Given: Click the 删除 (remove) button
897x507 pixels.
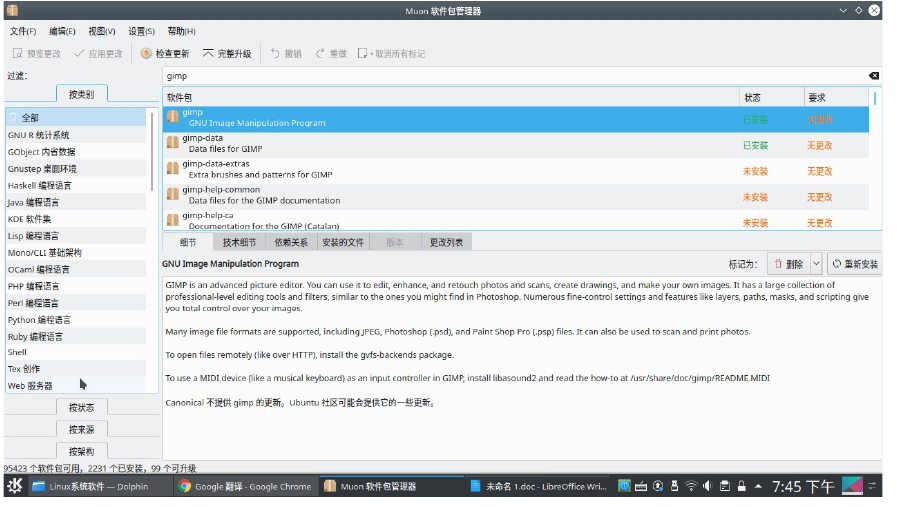Looking at the screenshot, I should pyautogui.click(x=789, y=264).
